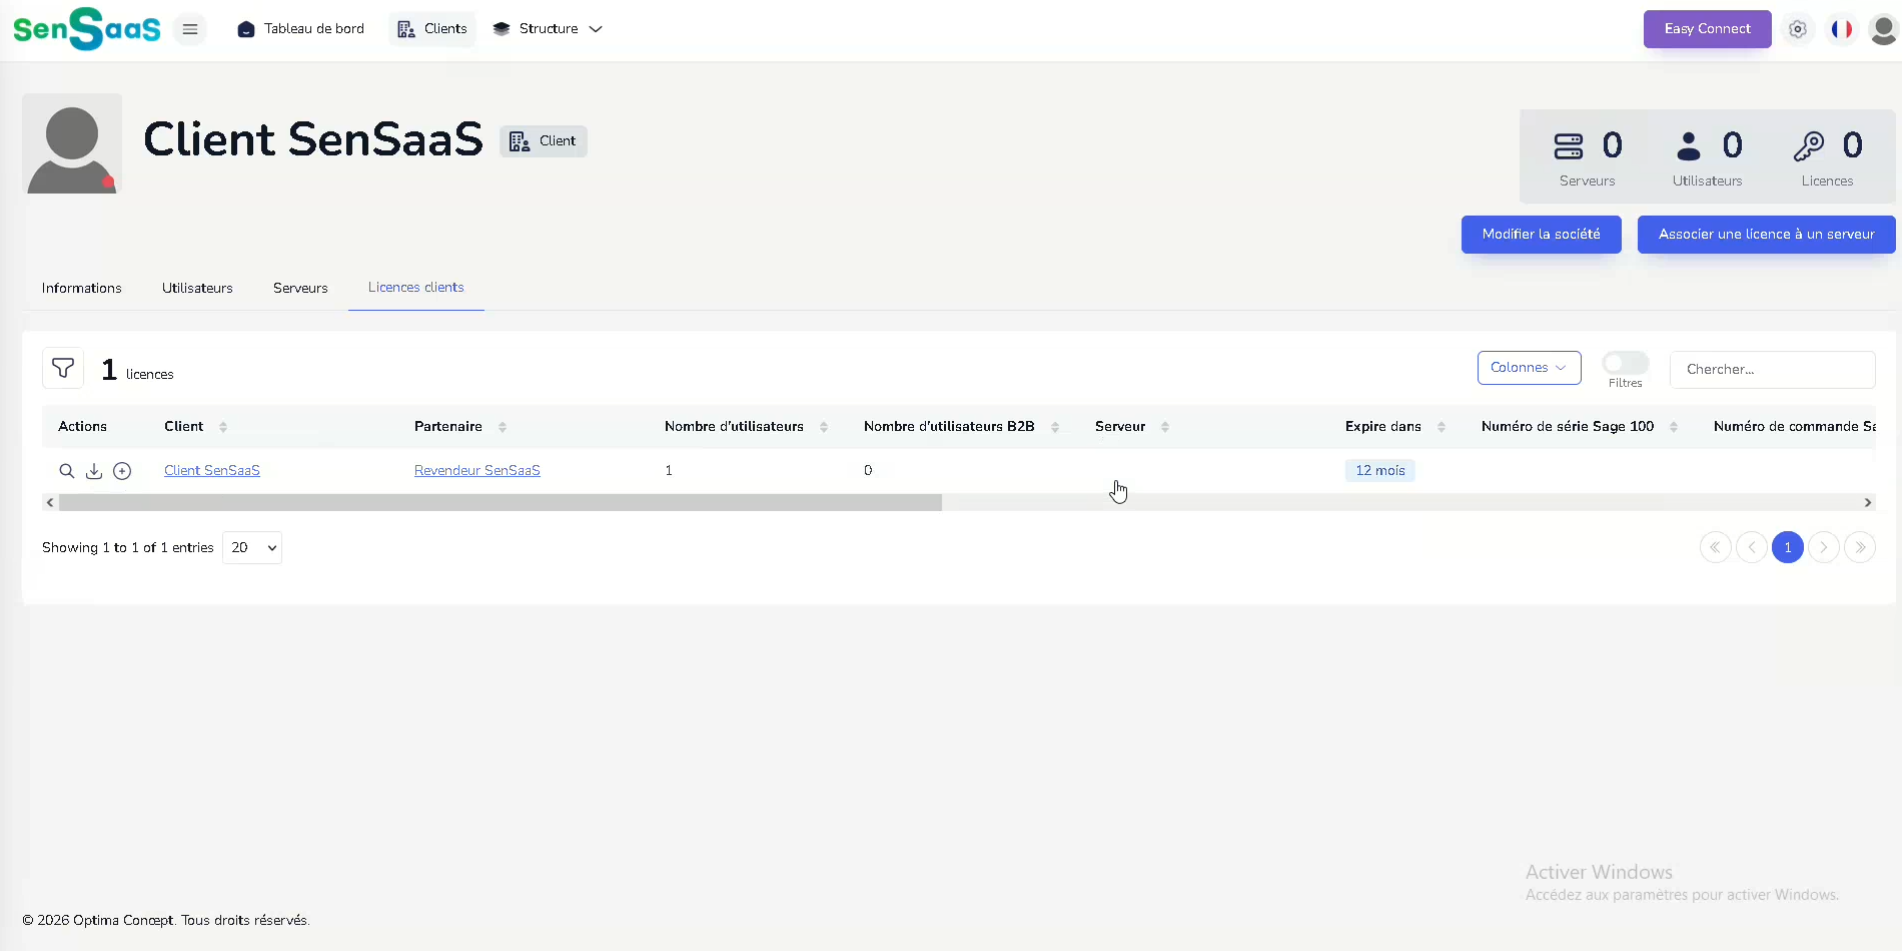1902x951 pixels.
Task: Go to last page of results
Action: tap(1859, 547)
